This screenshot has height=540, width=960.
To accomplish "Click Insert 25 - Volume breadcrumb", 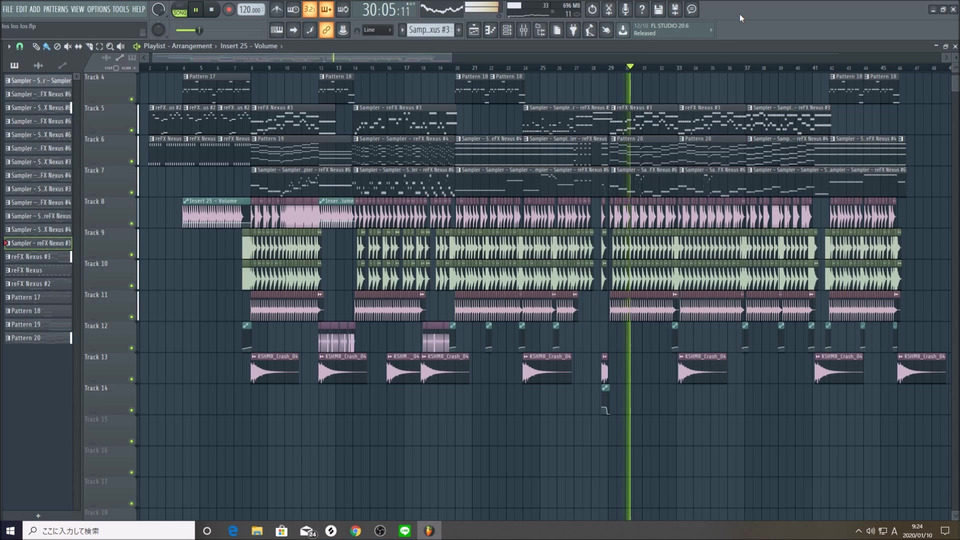I will pos(249,46).
